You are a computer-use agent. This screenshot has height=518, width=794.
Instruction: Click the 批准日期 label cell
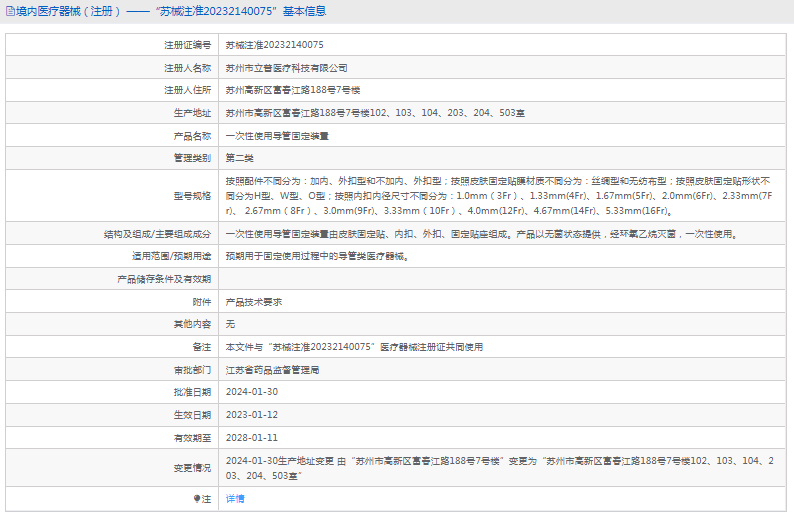click(x=112, y=392)
